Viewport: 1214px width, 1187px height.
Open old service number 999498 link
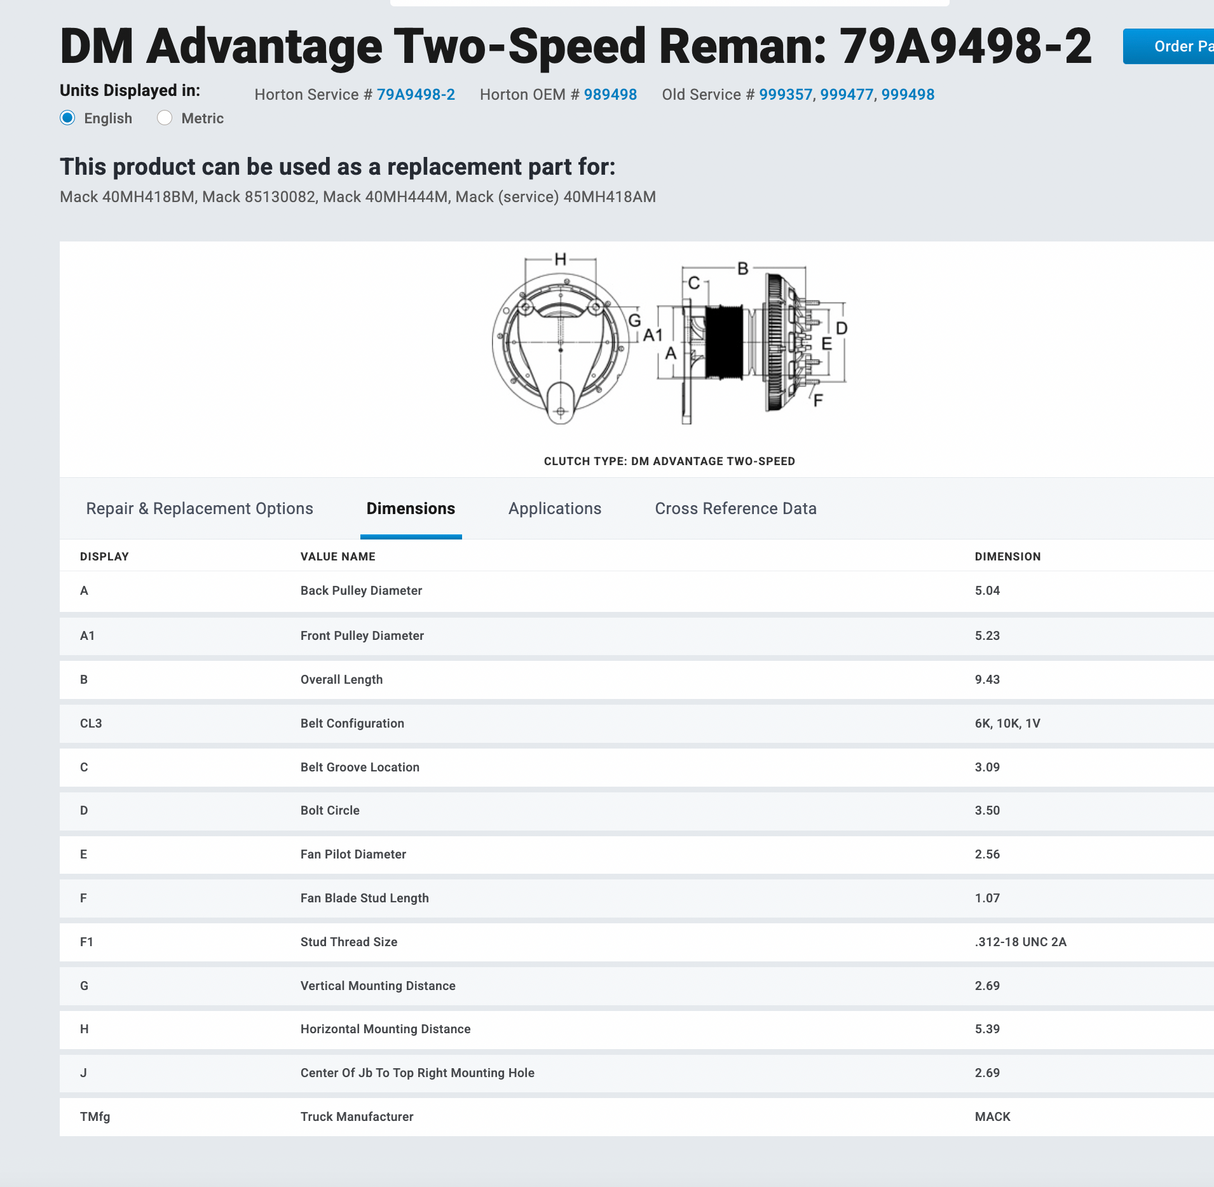click(x=908, y=95)
